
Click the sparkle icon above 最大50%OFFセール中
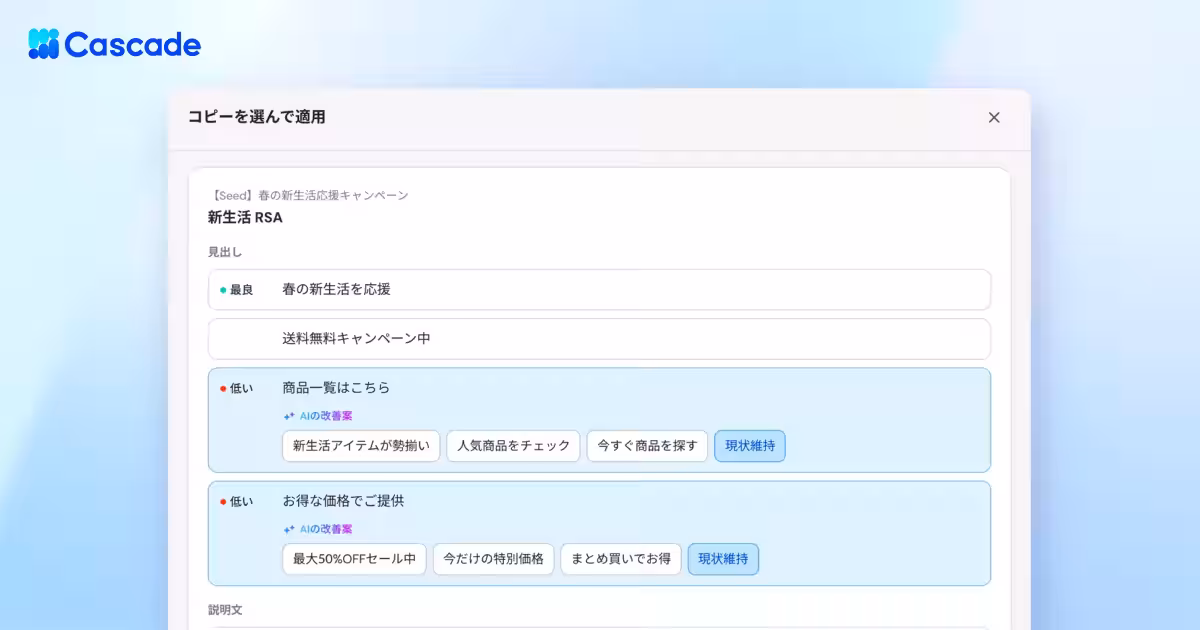289,529
